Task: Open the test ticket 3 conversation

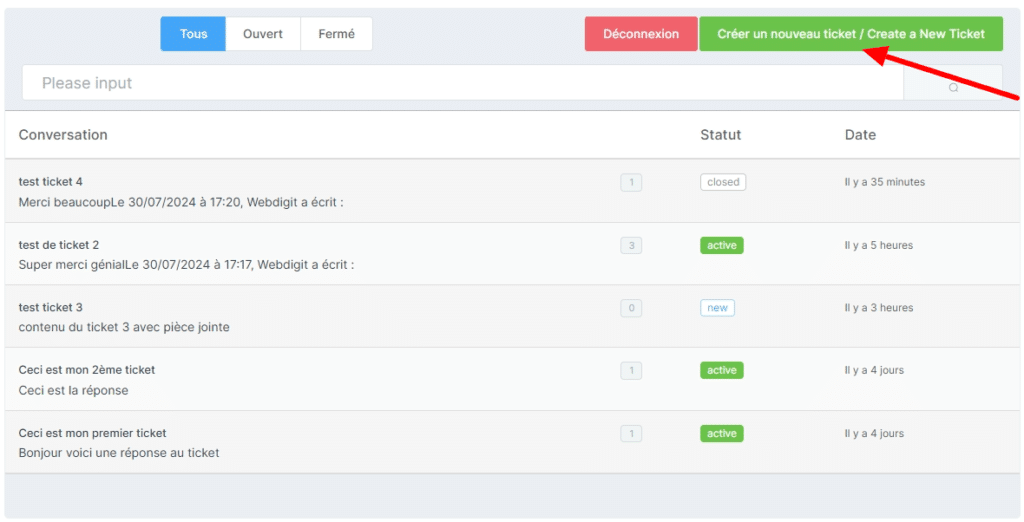Action: pos(51,307)
